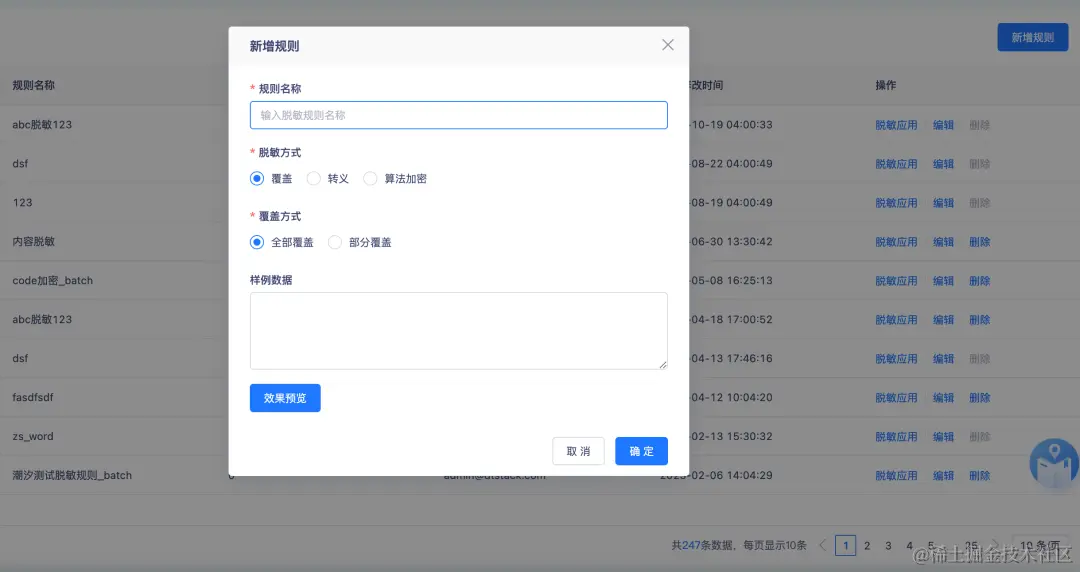Screen dimensions: 1080x572
Task: Select the 覆盖 radio option
Action: 257,178
